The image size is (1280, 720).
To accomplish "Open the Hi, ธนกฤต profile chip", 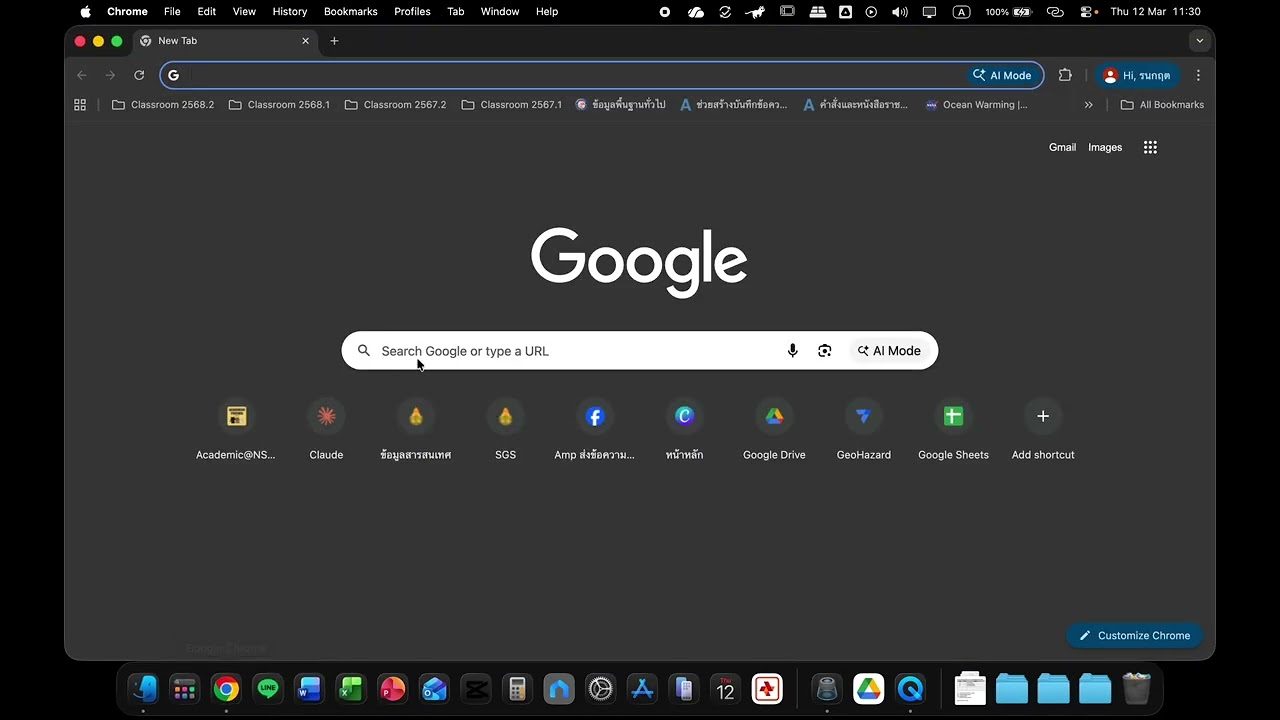I will click(1136, 75).
